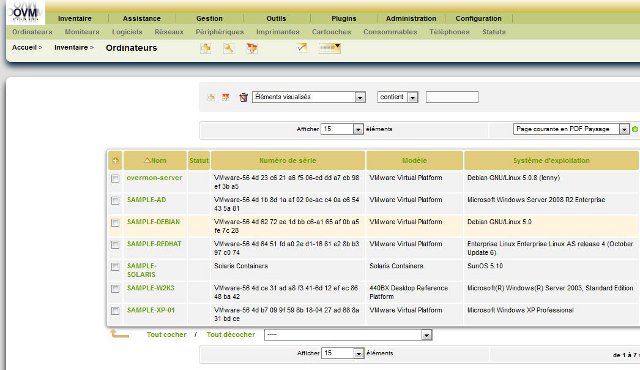The width and height of the screenshot is (640, 370).
Task: Go to Réseaux submenu
Action: (x=169, y=32)
